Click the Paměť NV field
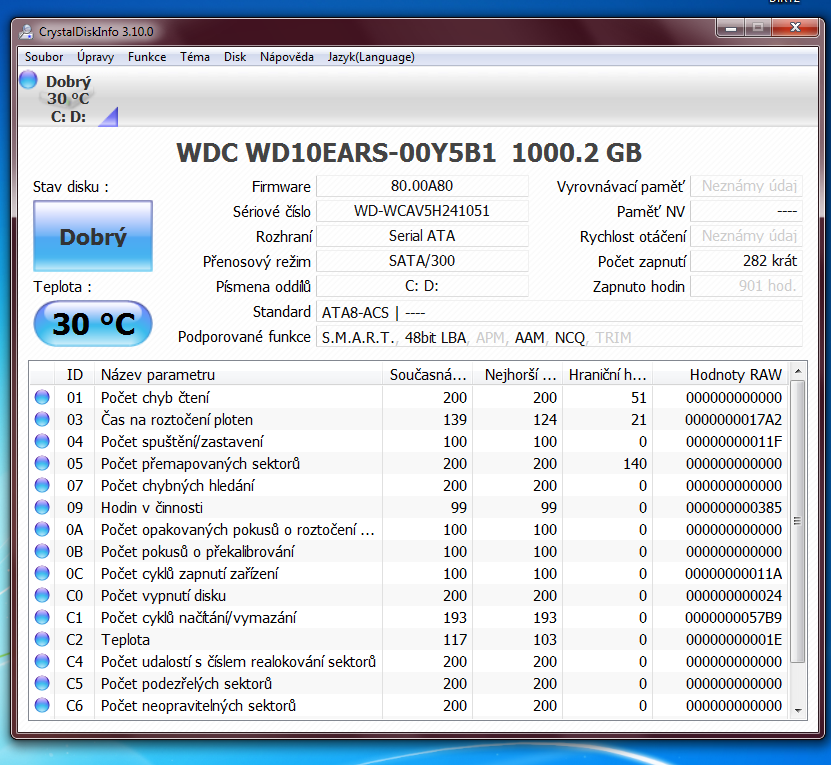The width and height of the screenshot is (831, 765). 746,211
